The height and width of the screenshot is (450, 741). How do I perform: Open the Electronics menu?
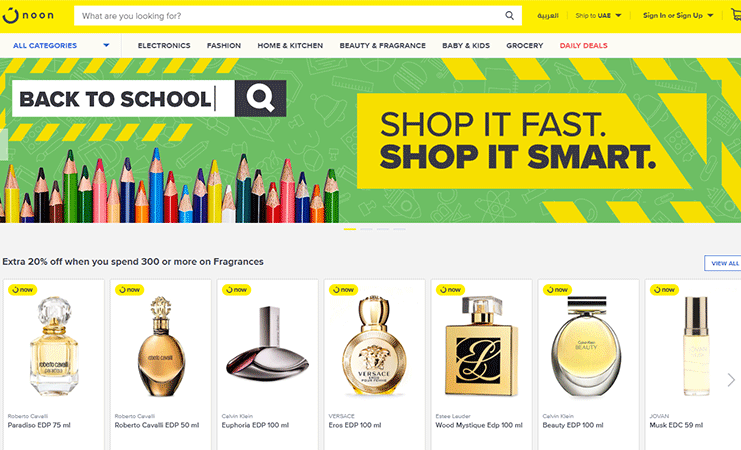pos(164,45)
